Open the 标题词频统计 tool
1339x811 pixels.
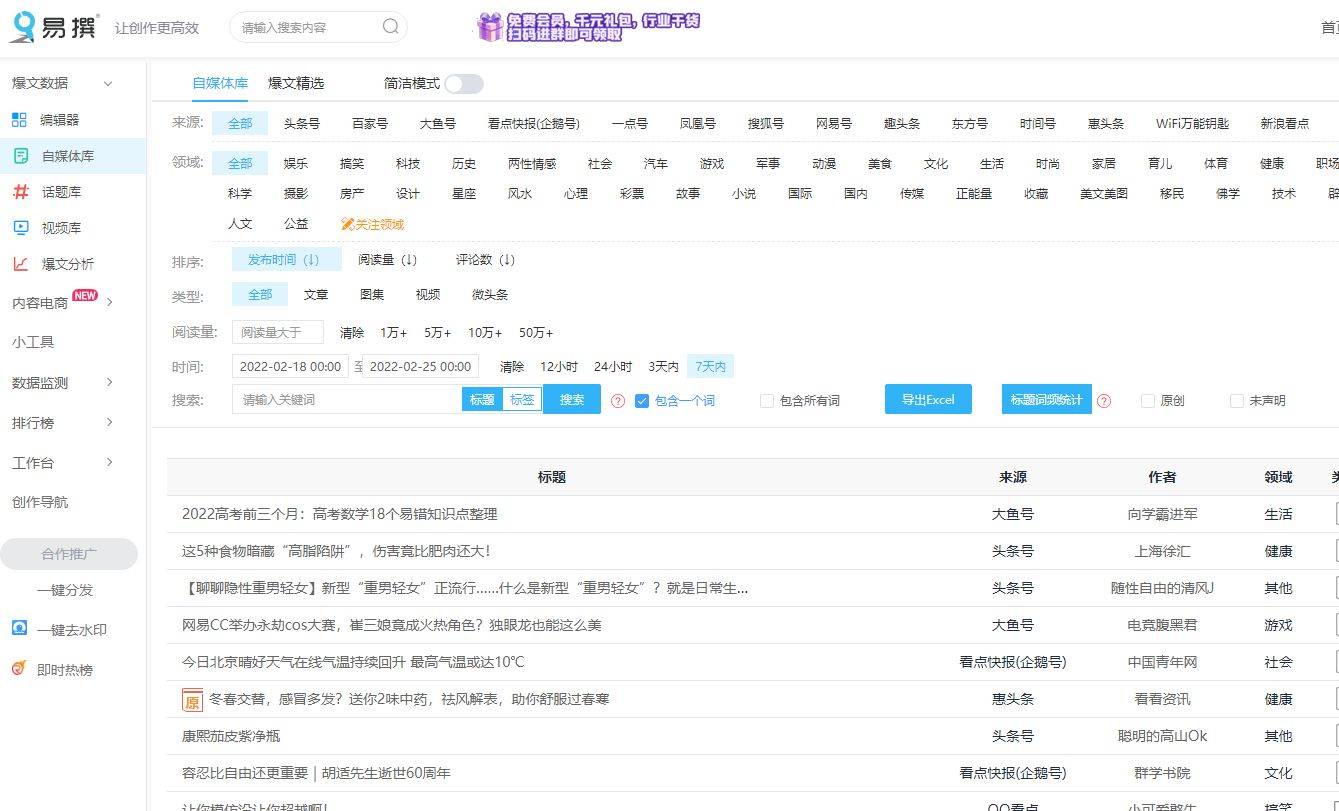1046,398
